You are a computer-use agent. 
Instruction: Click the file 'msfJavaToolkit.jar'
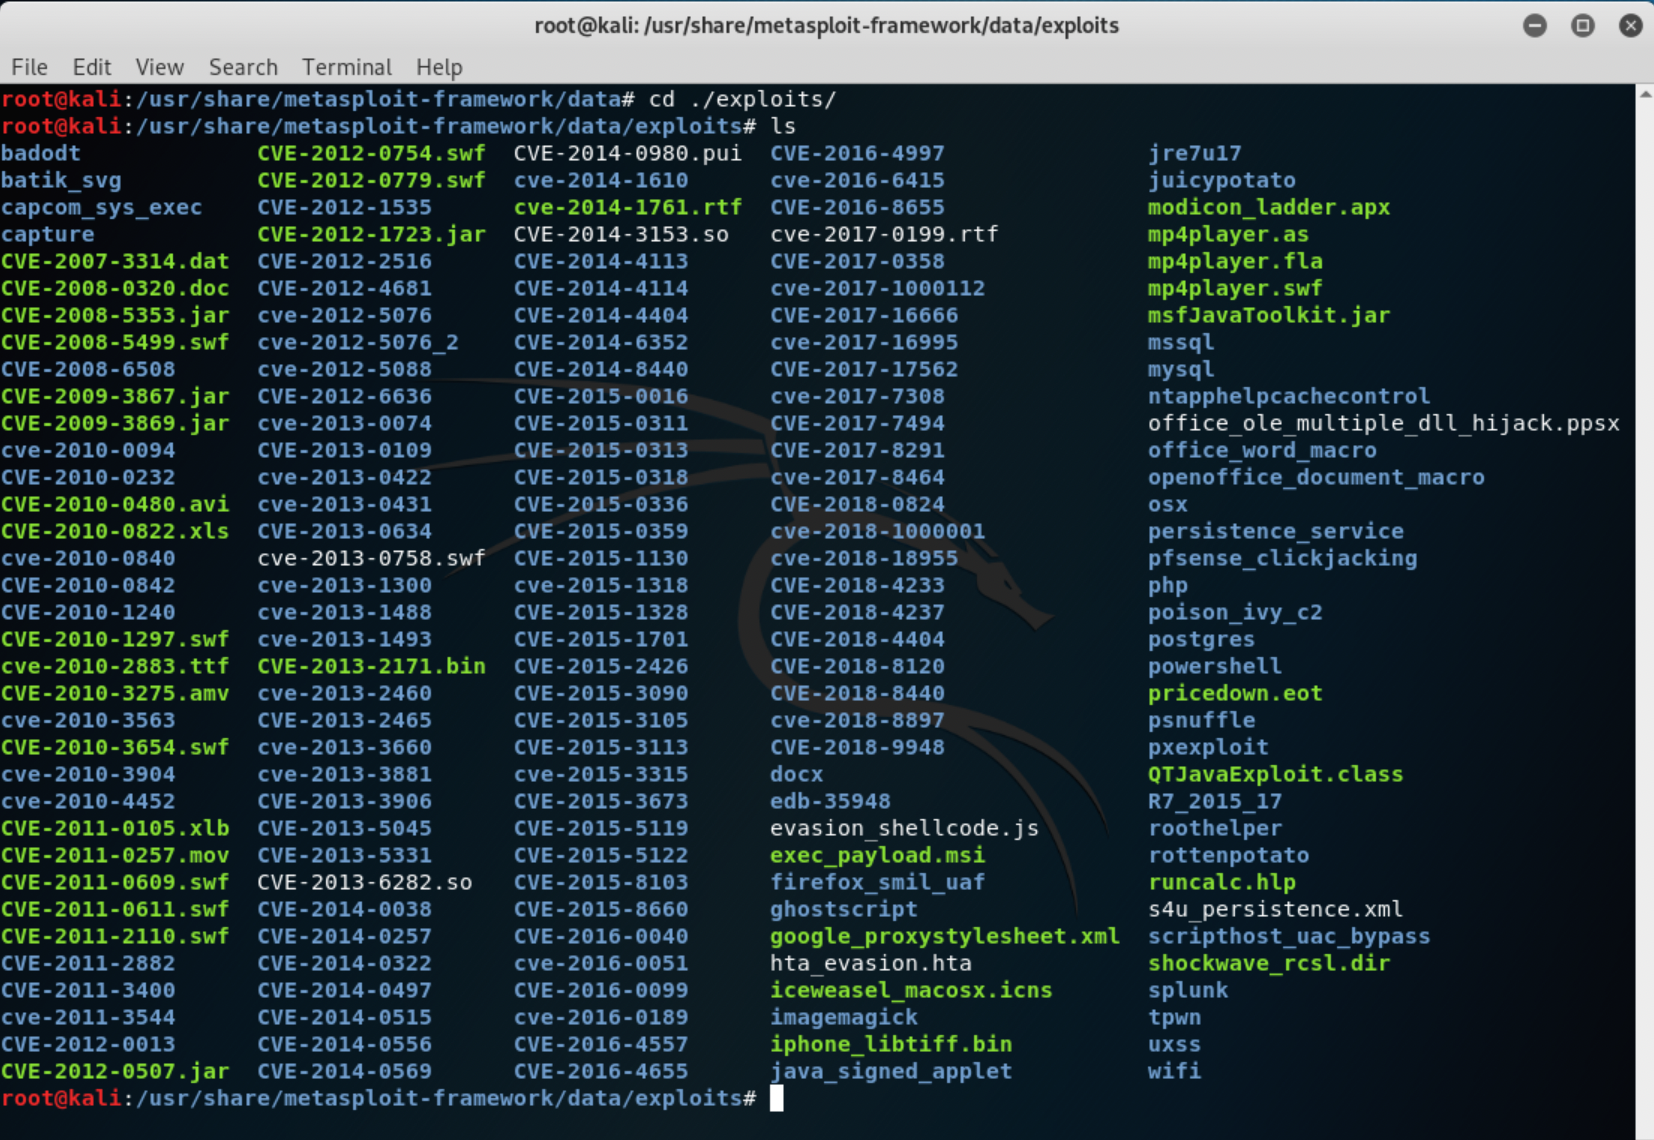pos(1269,315)
